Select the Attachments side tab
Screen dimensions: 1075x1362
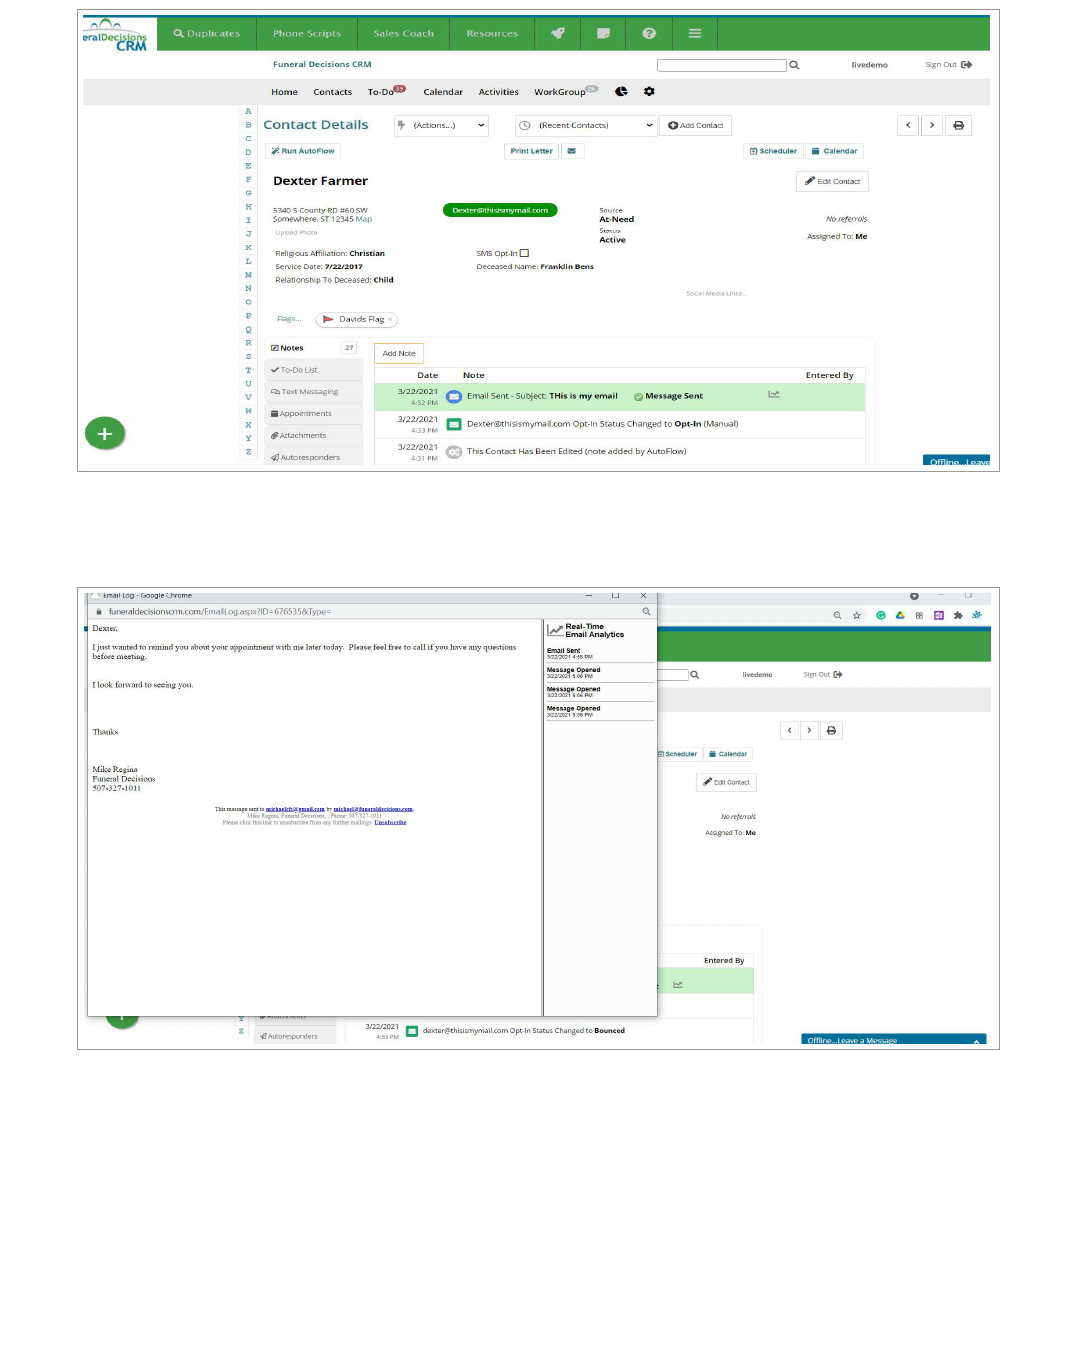pos(302,436)
